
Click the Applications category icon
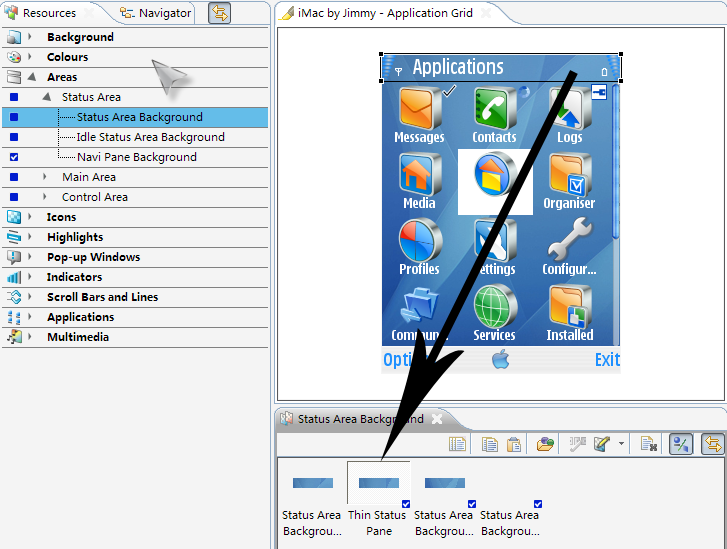coord(14,317)
